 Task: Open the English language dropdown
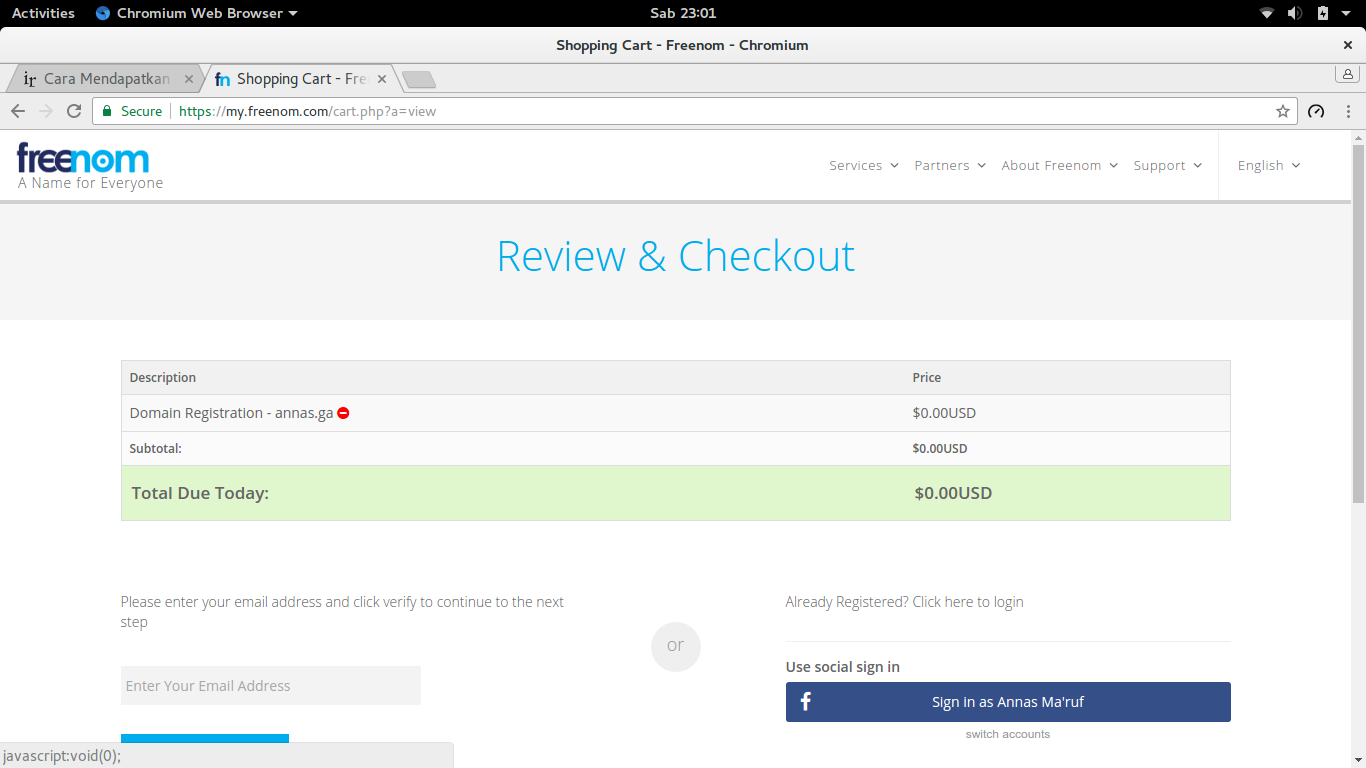pos(1269,165)
